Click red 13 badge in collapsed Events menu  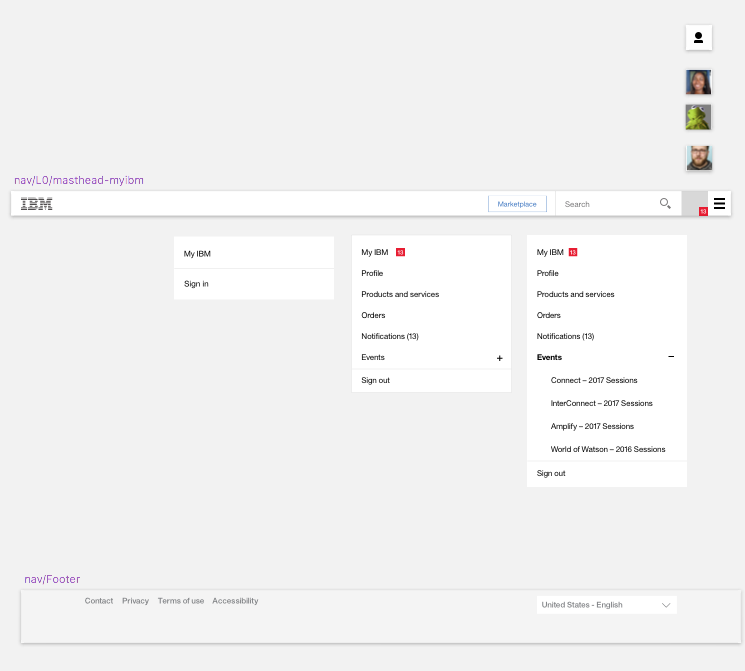(x=400, y=252)
